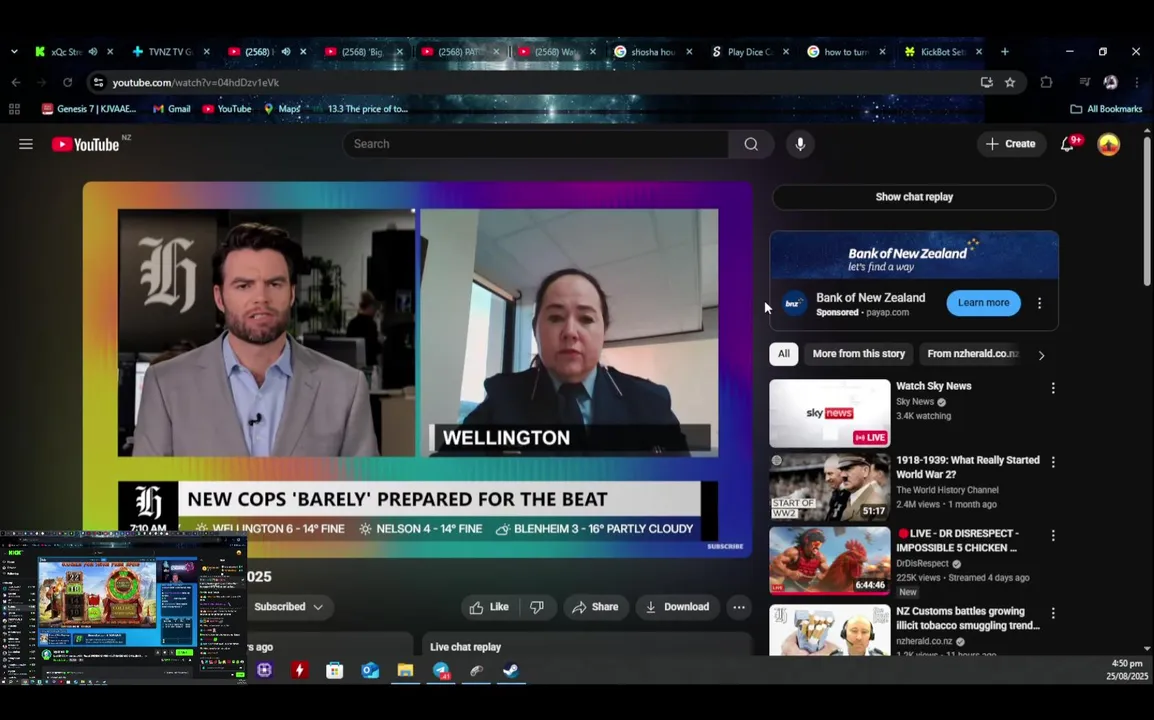
Task: Click the address bar URL
Action: pyautogui.click(x=196, y=82)
